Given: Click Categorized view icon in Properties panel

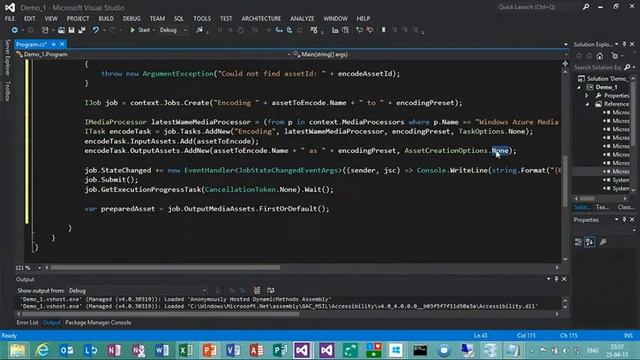Looking at the screenshot, I should click(x=578, y=242).
